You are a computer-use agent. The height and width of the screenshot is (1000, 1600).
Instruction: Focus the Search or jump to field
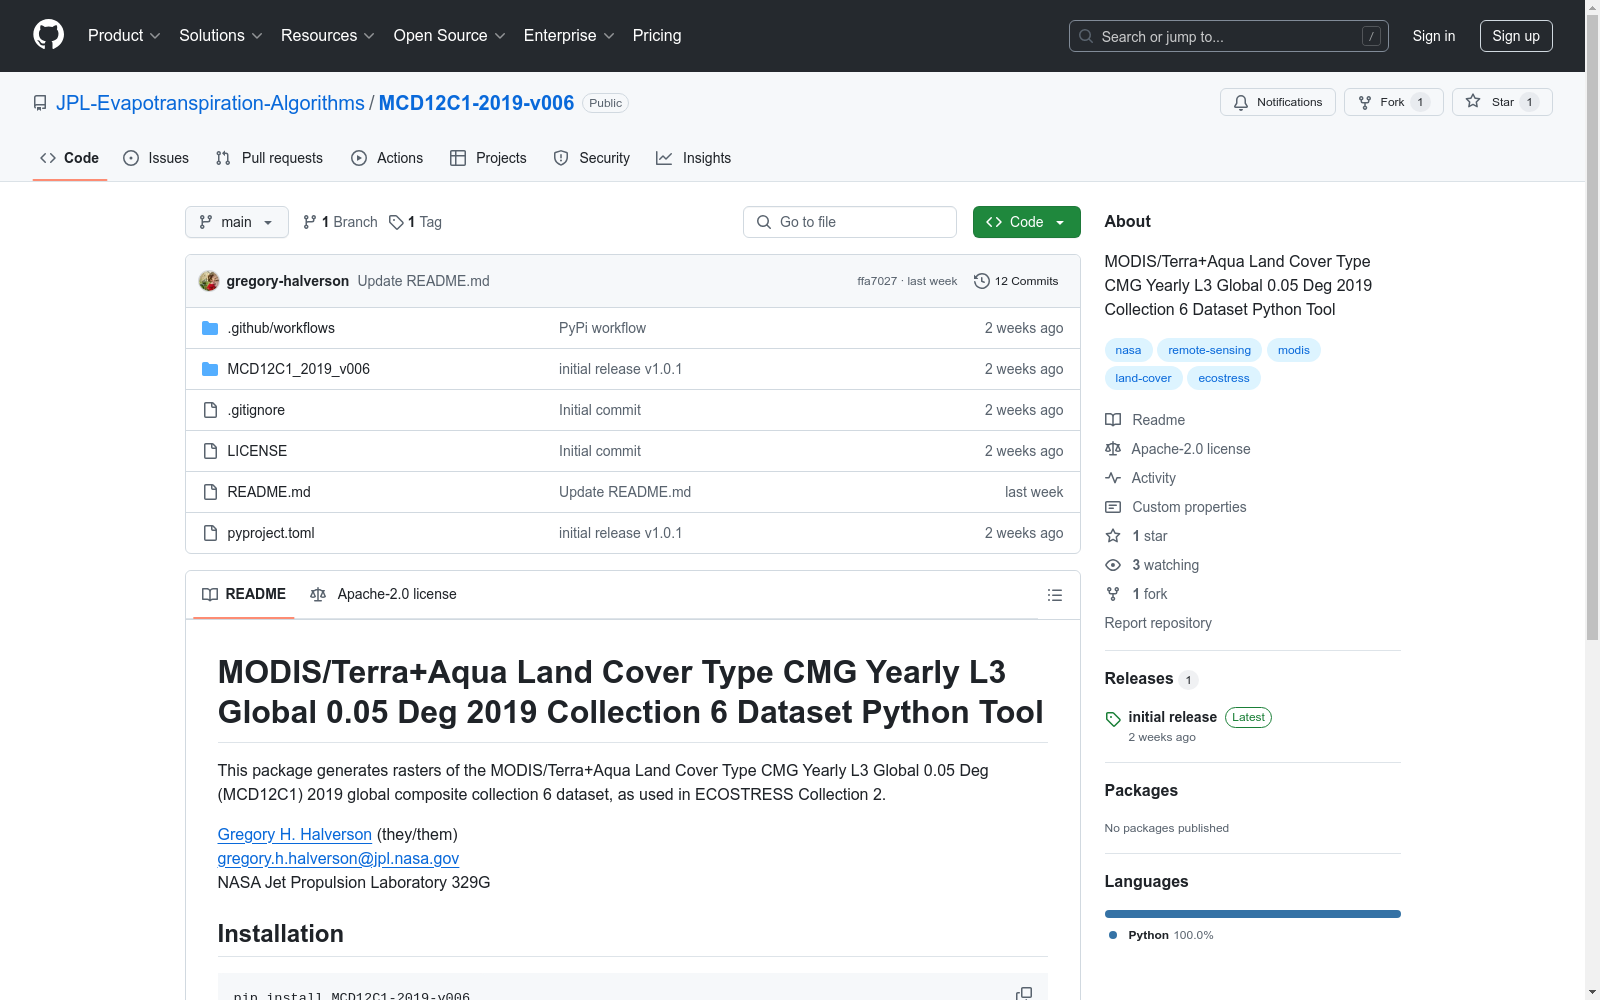coord(1228,36)
